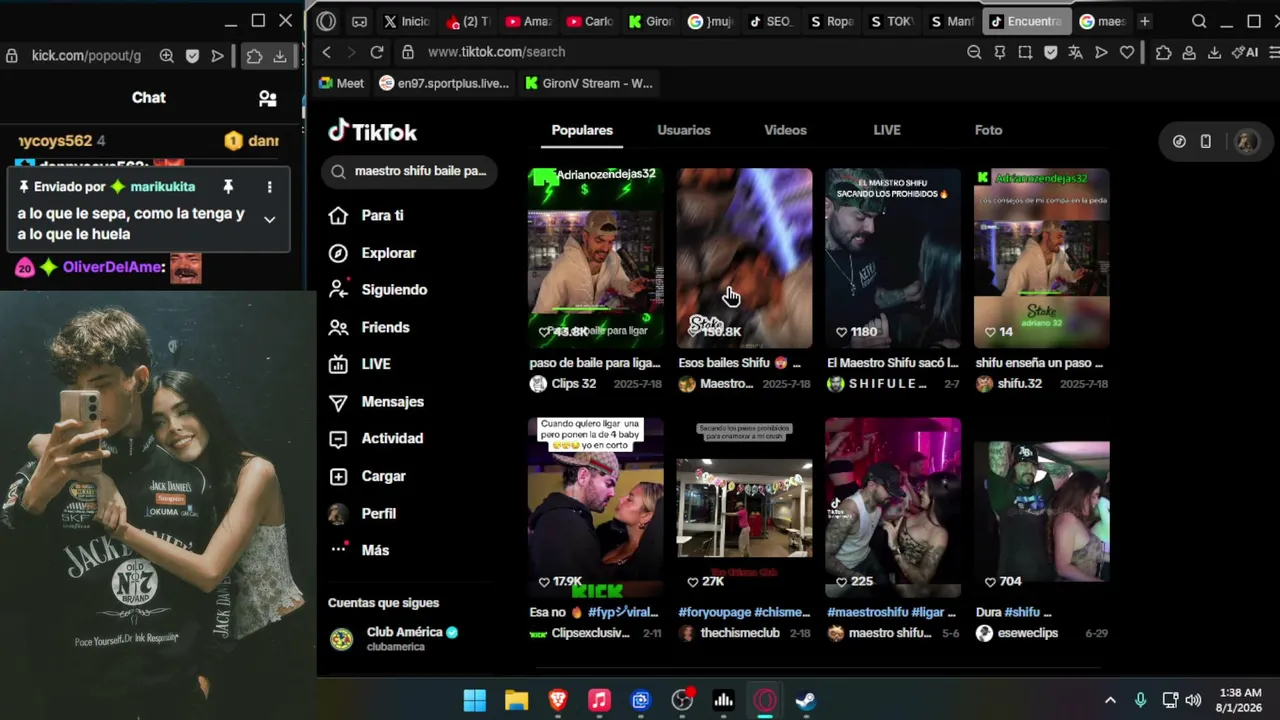Open thechismeclub author profile
The image size is (1280, 720).
(x=729, y=633)
